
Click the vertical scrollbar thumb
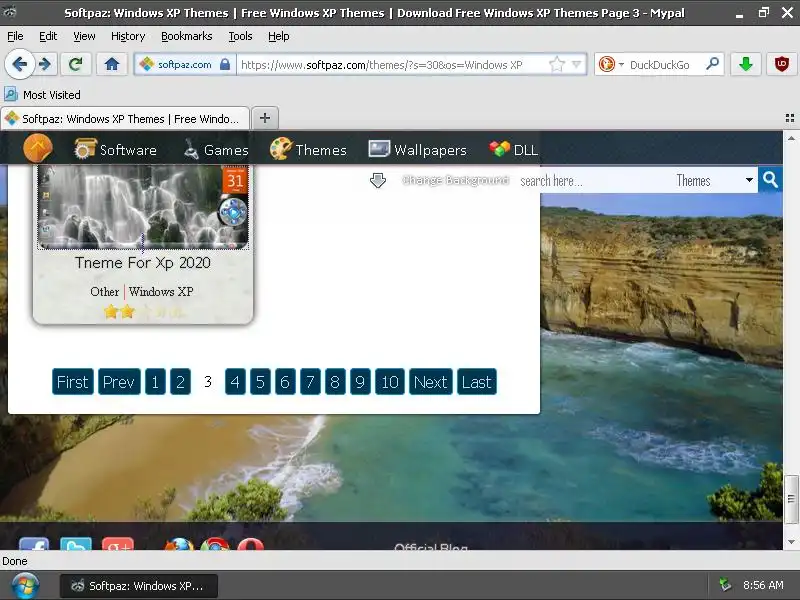click(791, 499)
